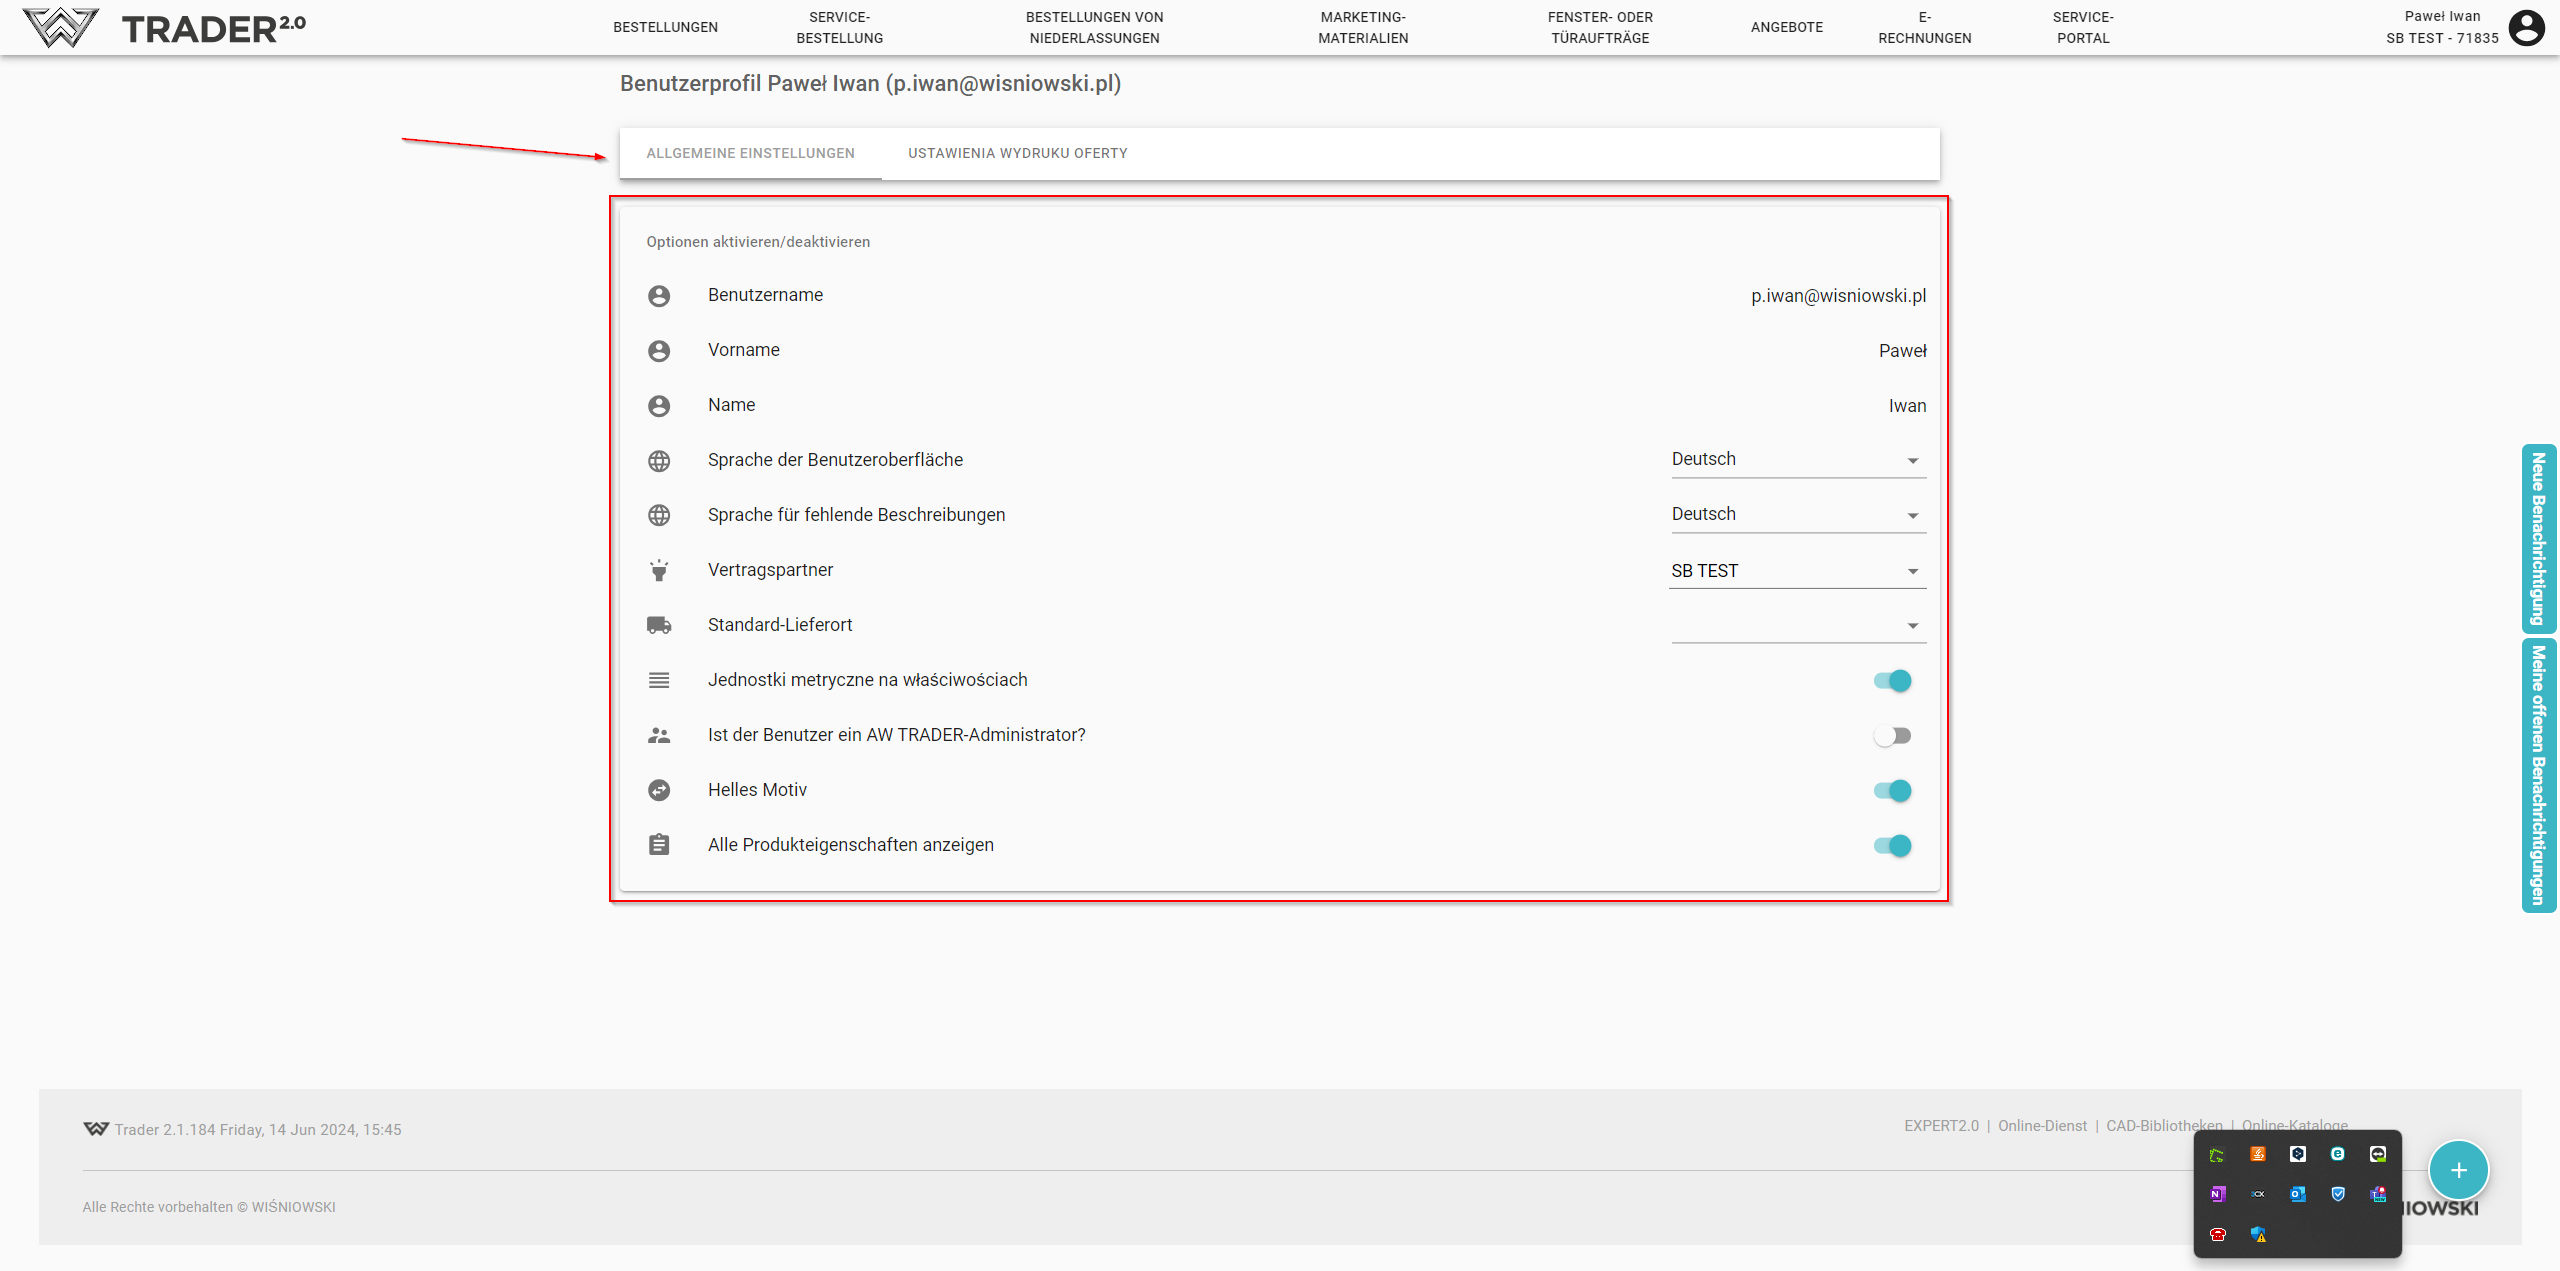Screen dimensions: 2560x1271
Task: Click the globe icon beside Sprache der Benutzeroberfläche
Action: click(659, 460)
